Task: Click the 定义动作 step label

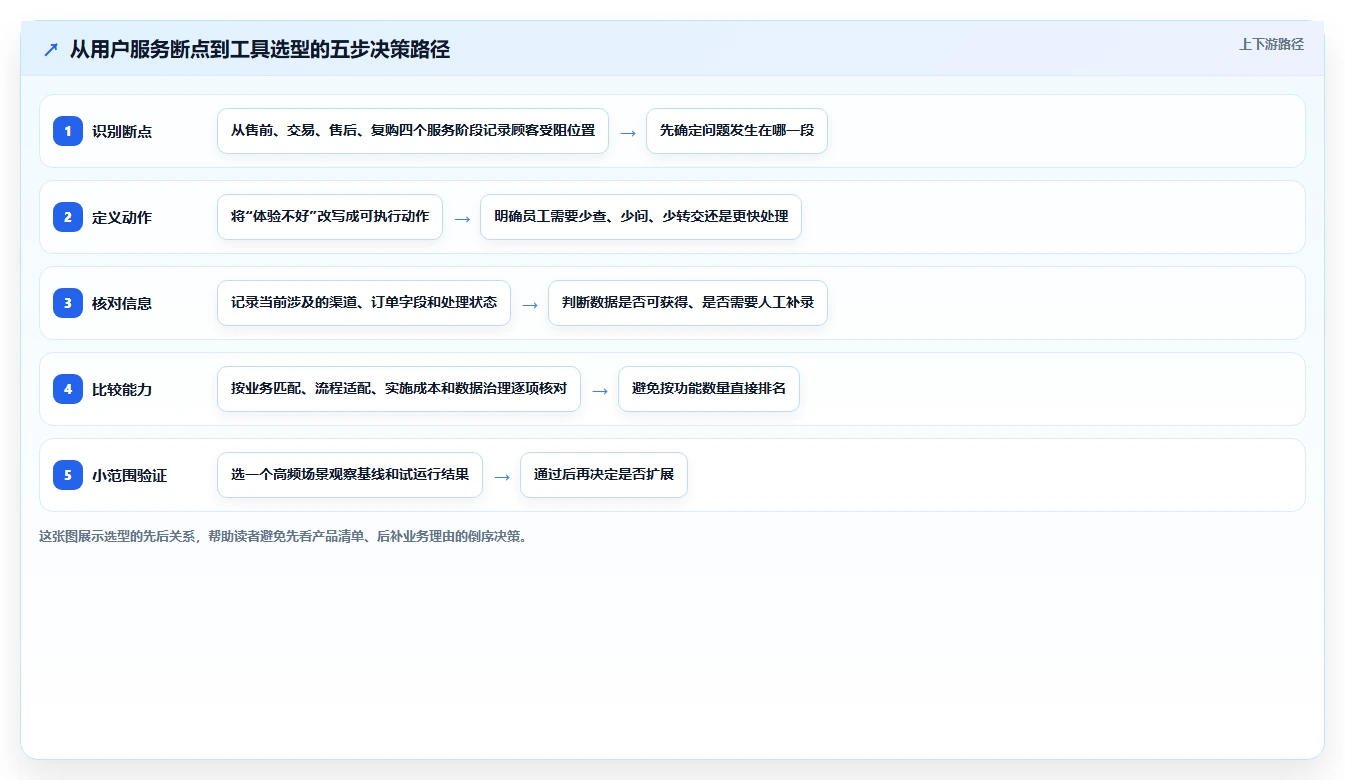Action: pyautogui.click(x=122, y=217)
